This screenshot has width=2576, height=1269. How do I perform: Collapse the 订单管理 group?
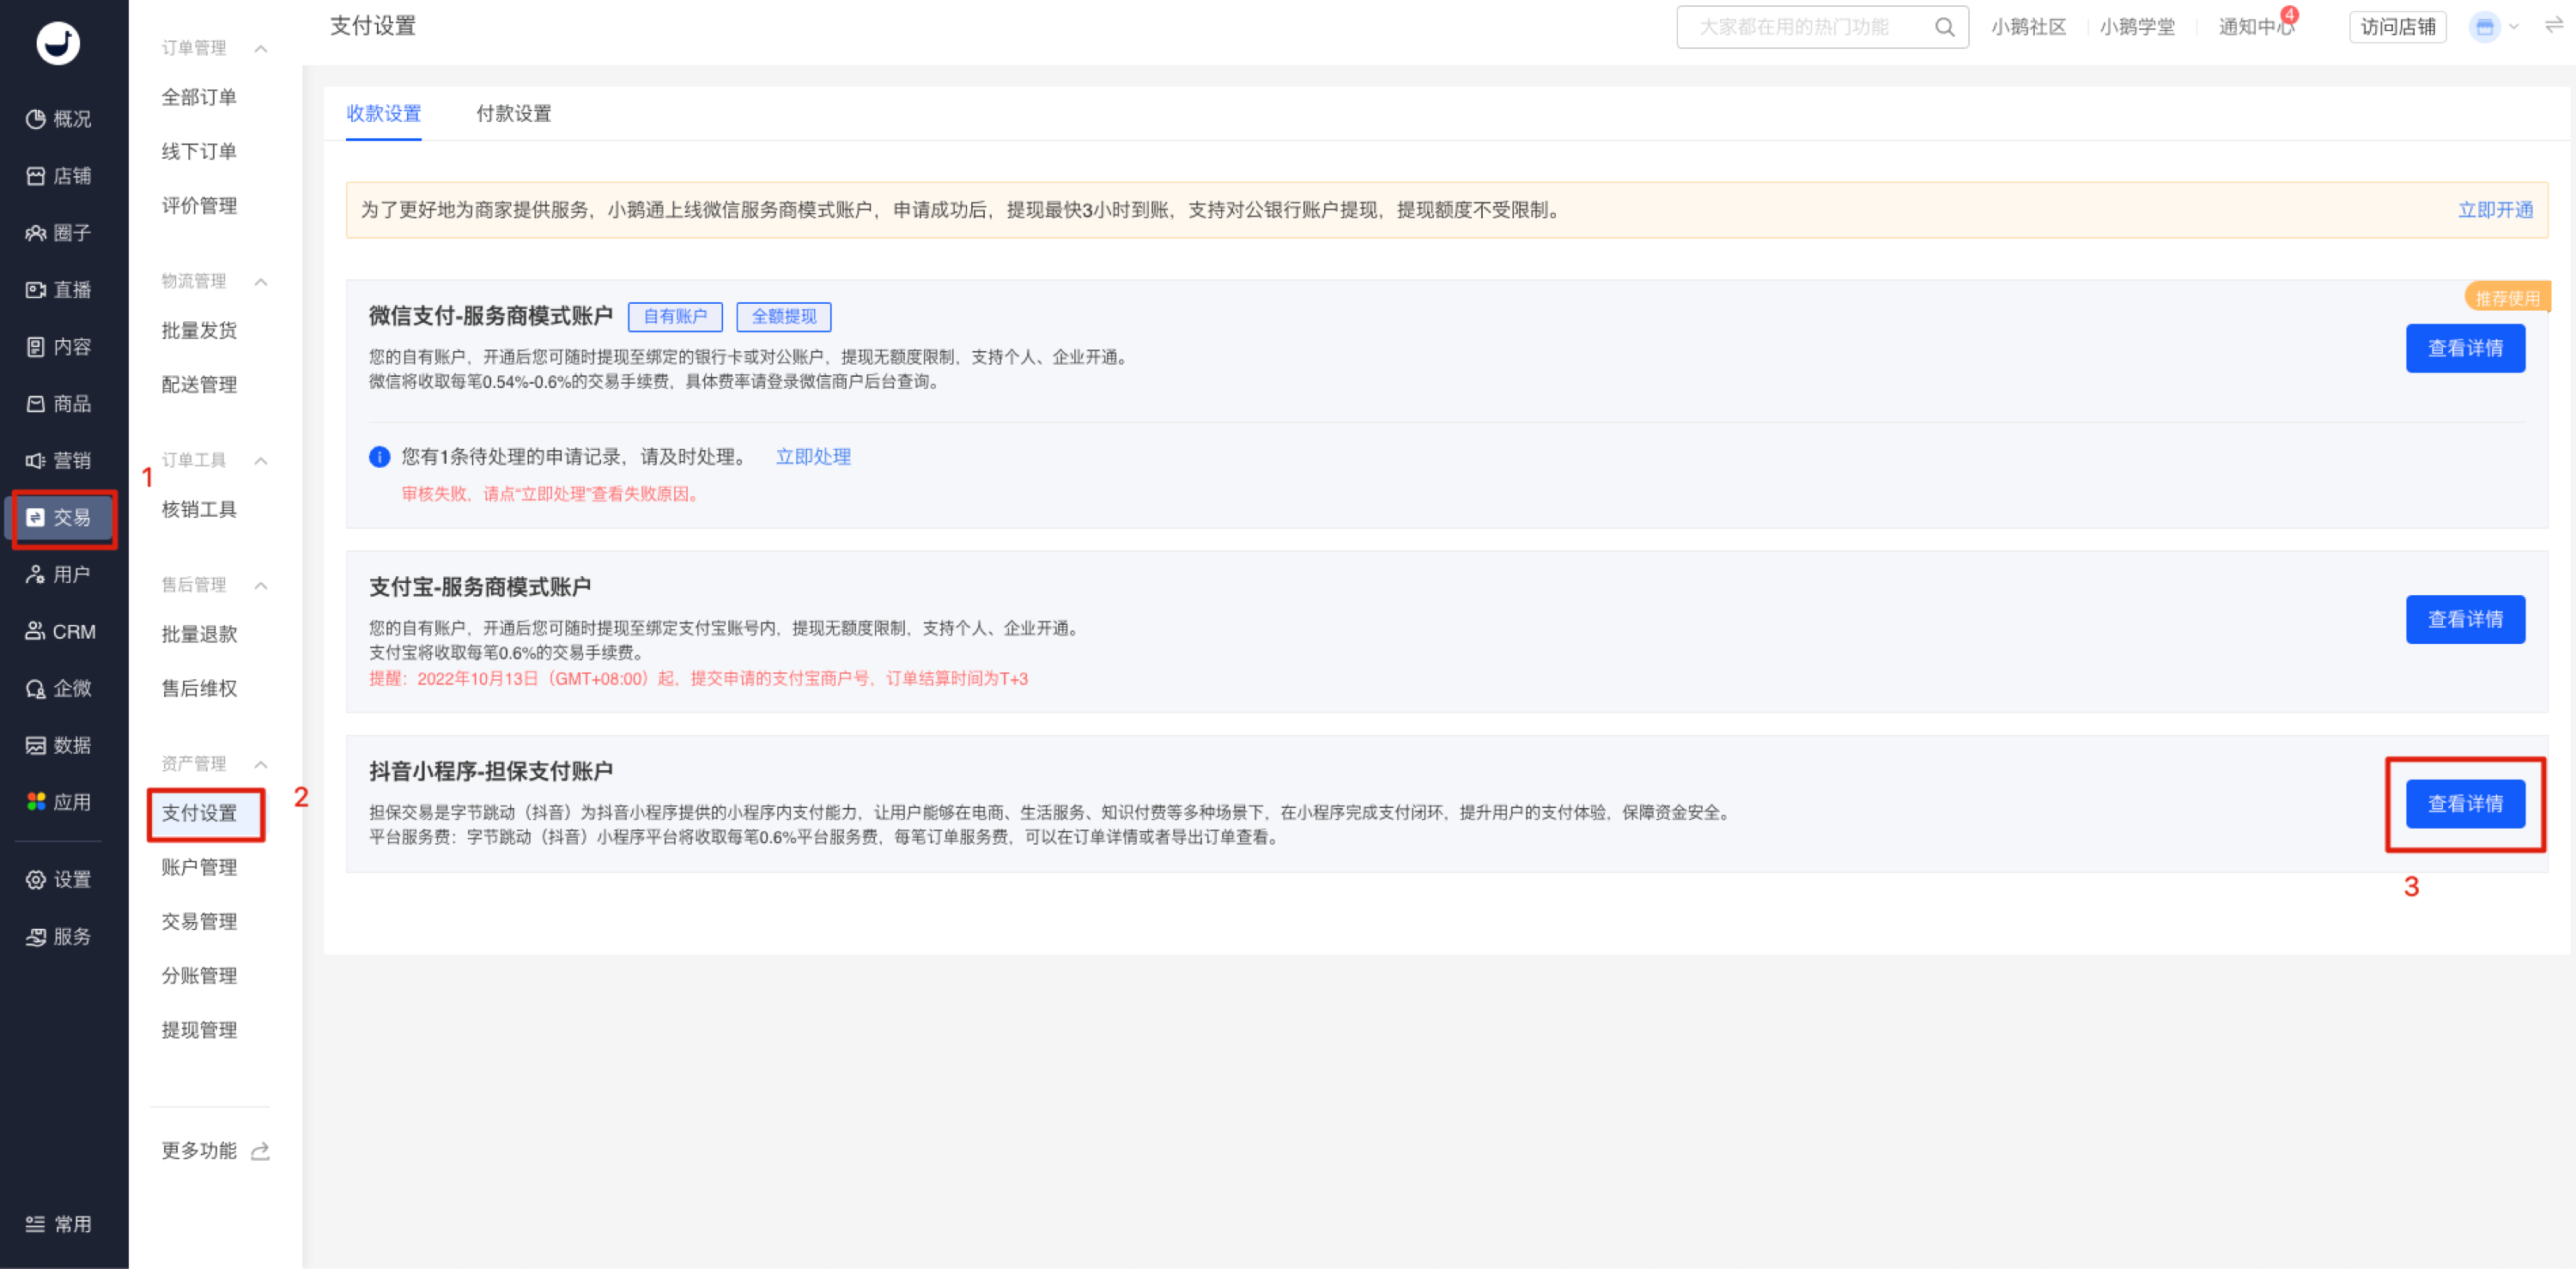(261, 49)
